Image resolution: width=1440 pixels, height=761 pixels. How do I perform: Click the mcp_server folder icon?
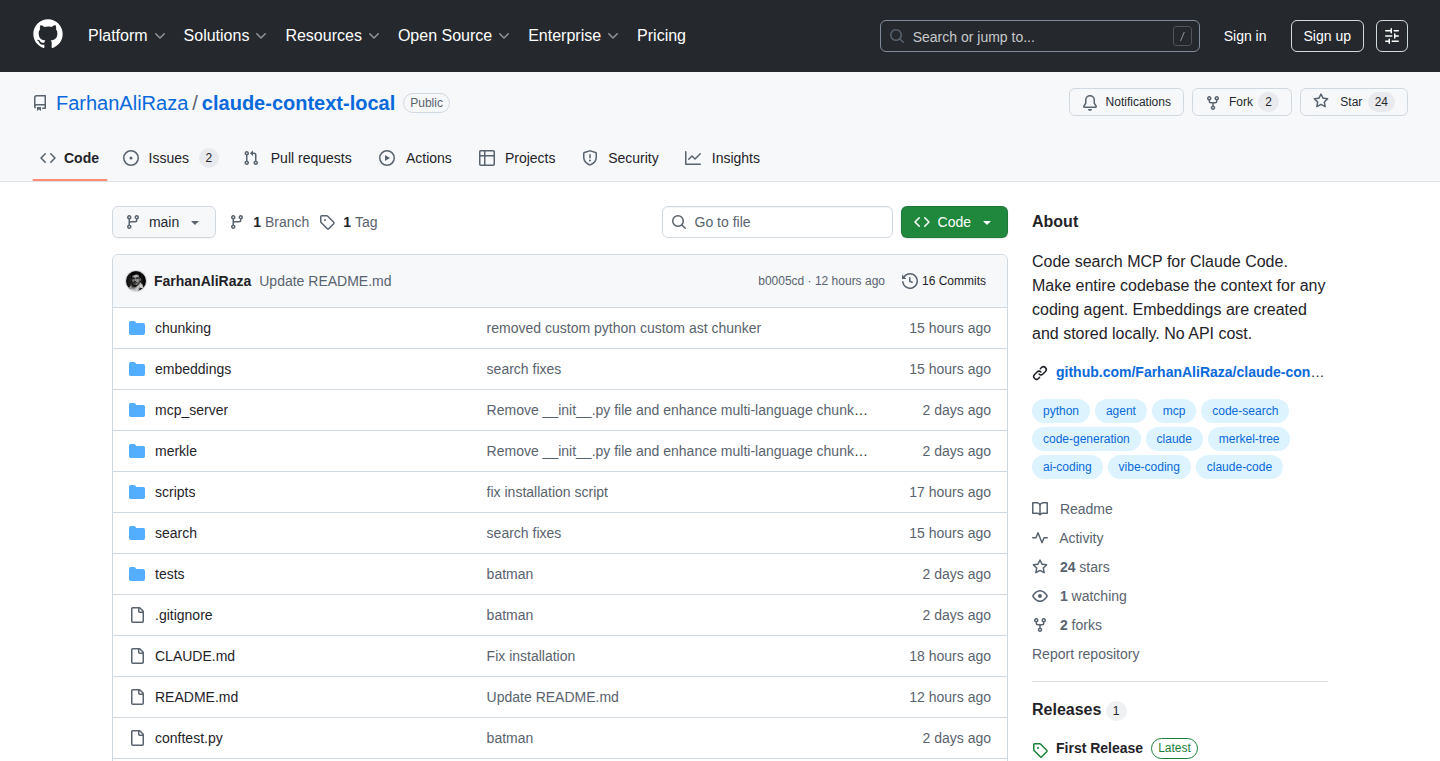[137, 410]
